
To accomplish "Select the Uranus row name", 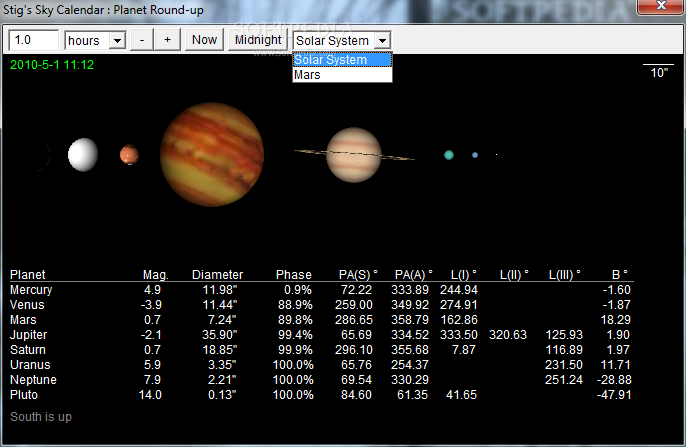I will tap(30, 365).
